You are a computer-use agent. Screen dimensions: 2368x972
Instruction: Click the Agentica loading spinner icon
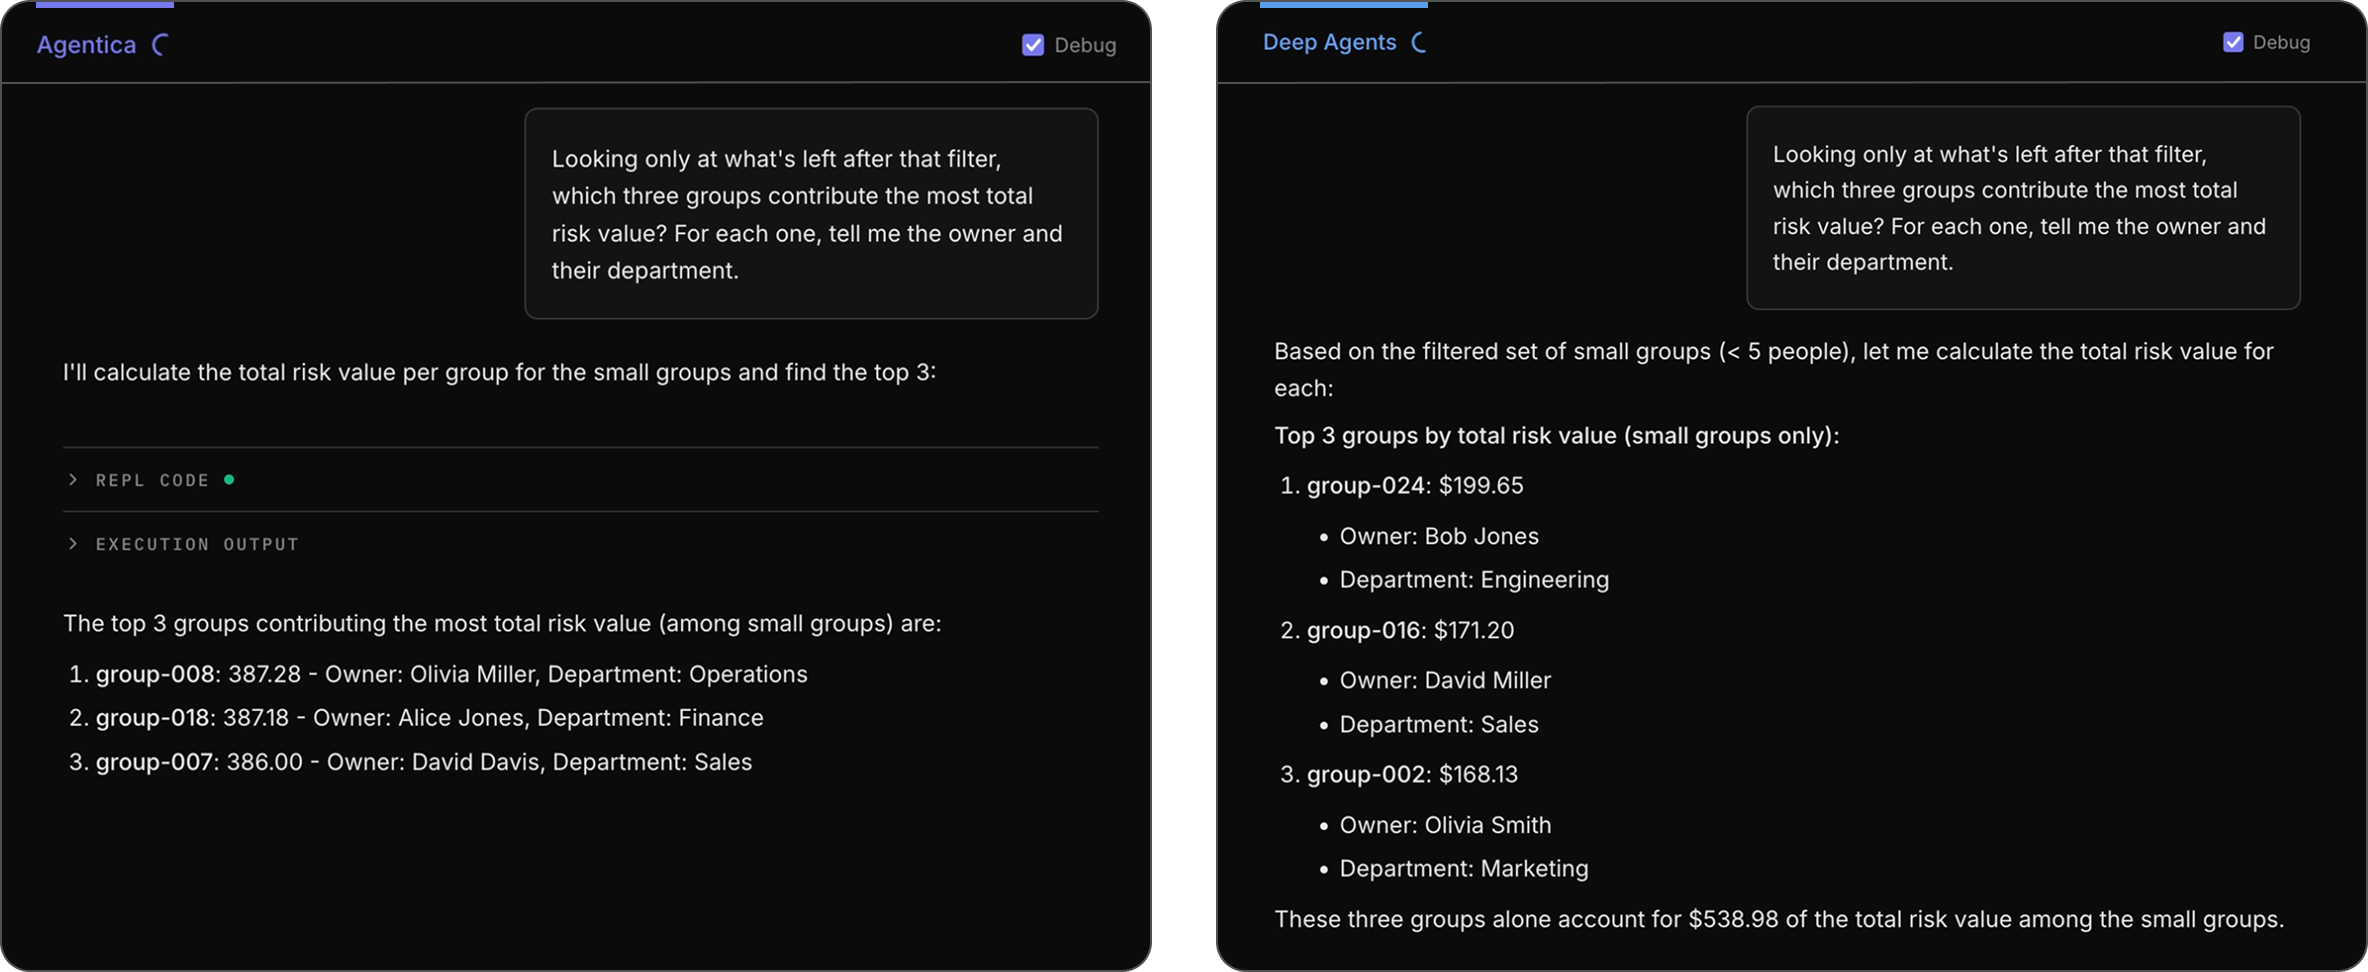pyautogui.click(x=159, y=45)
